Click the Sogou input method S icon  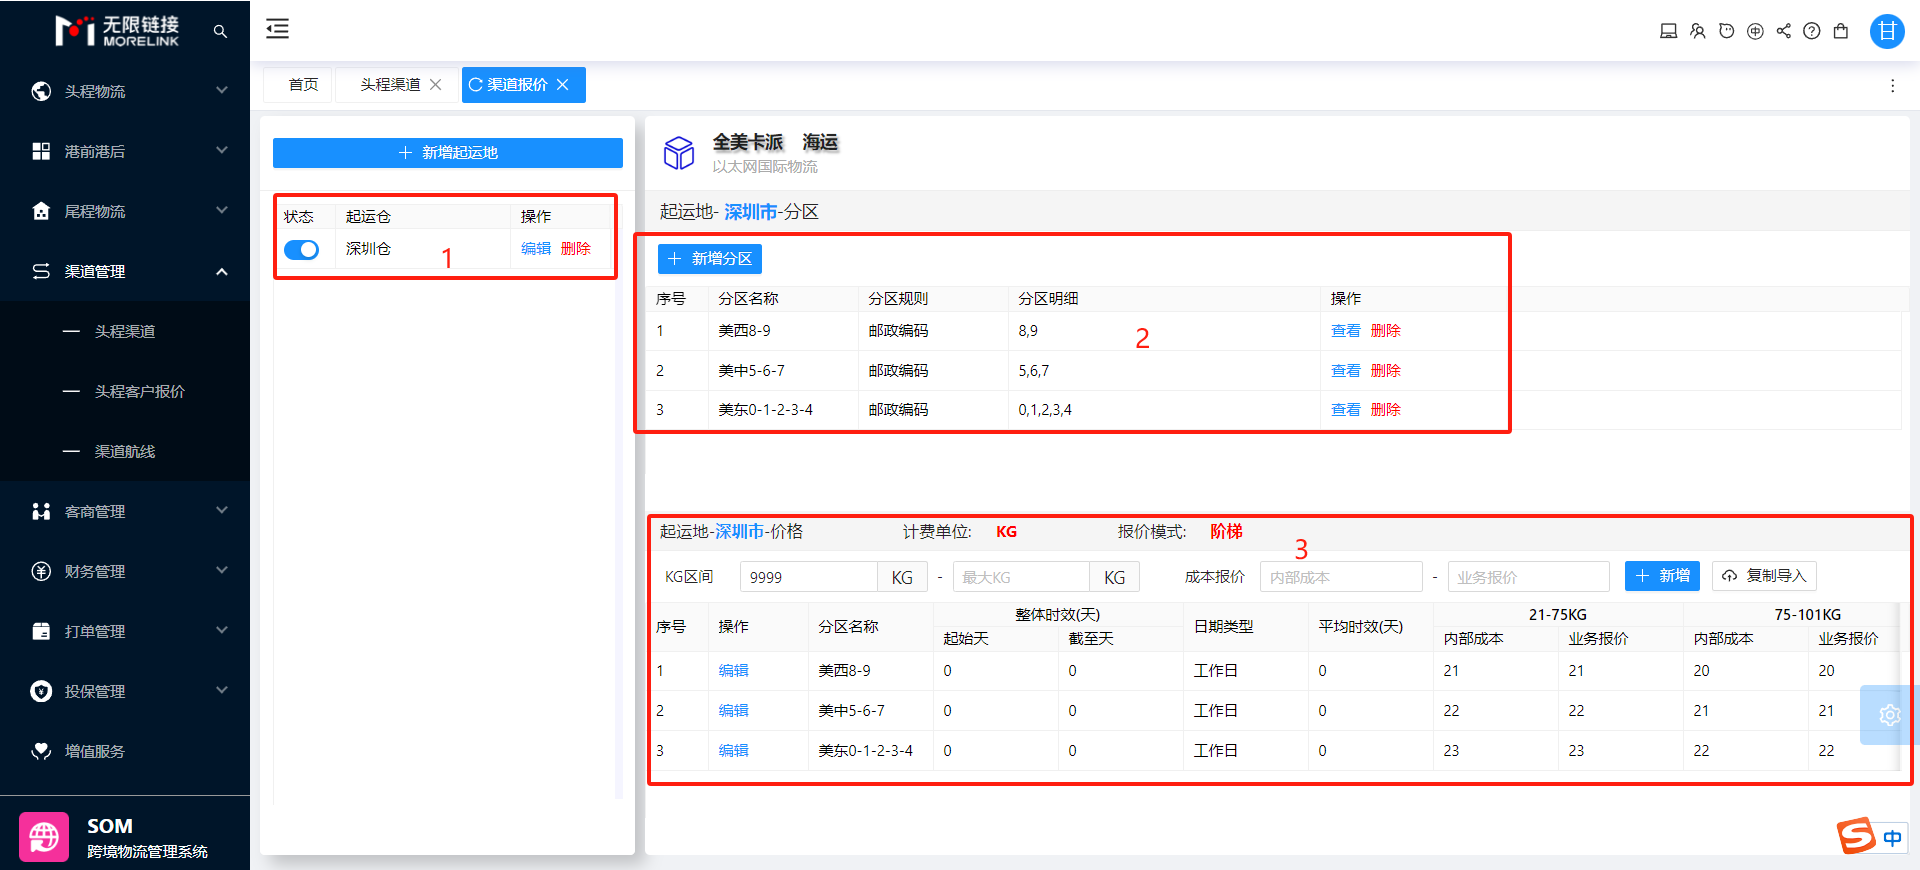[x=1856, y=835]
